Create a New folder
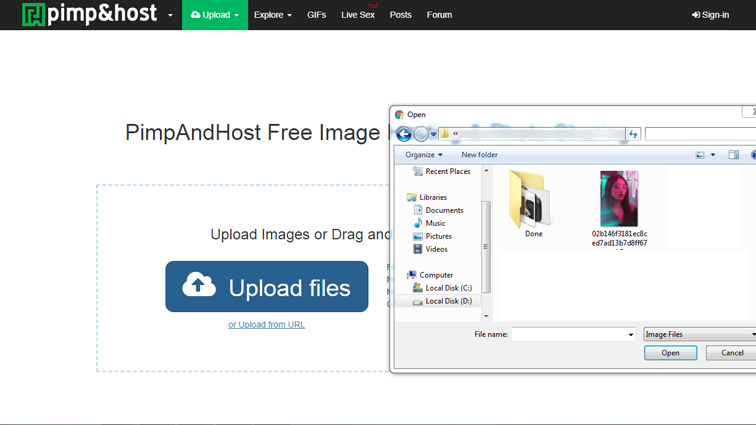This screenshot has width=756, height=425. click(x=479, y=155)
